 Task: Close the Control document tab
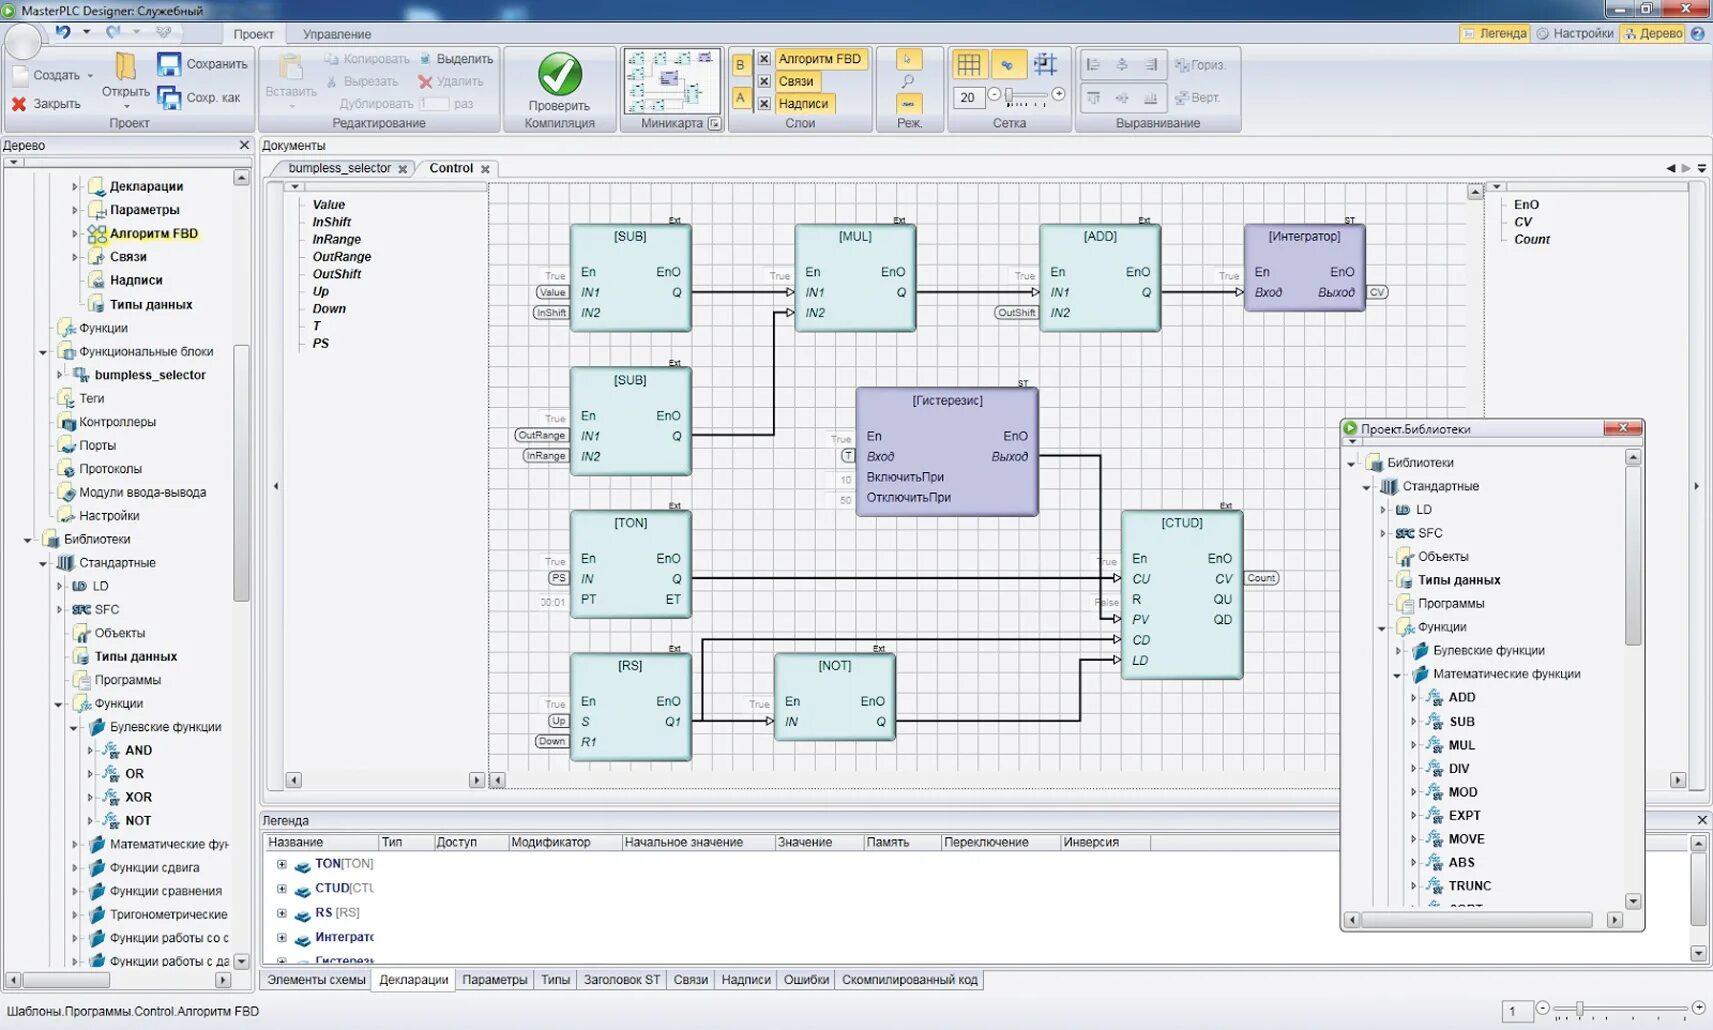(x=485, y=169)
